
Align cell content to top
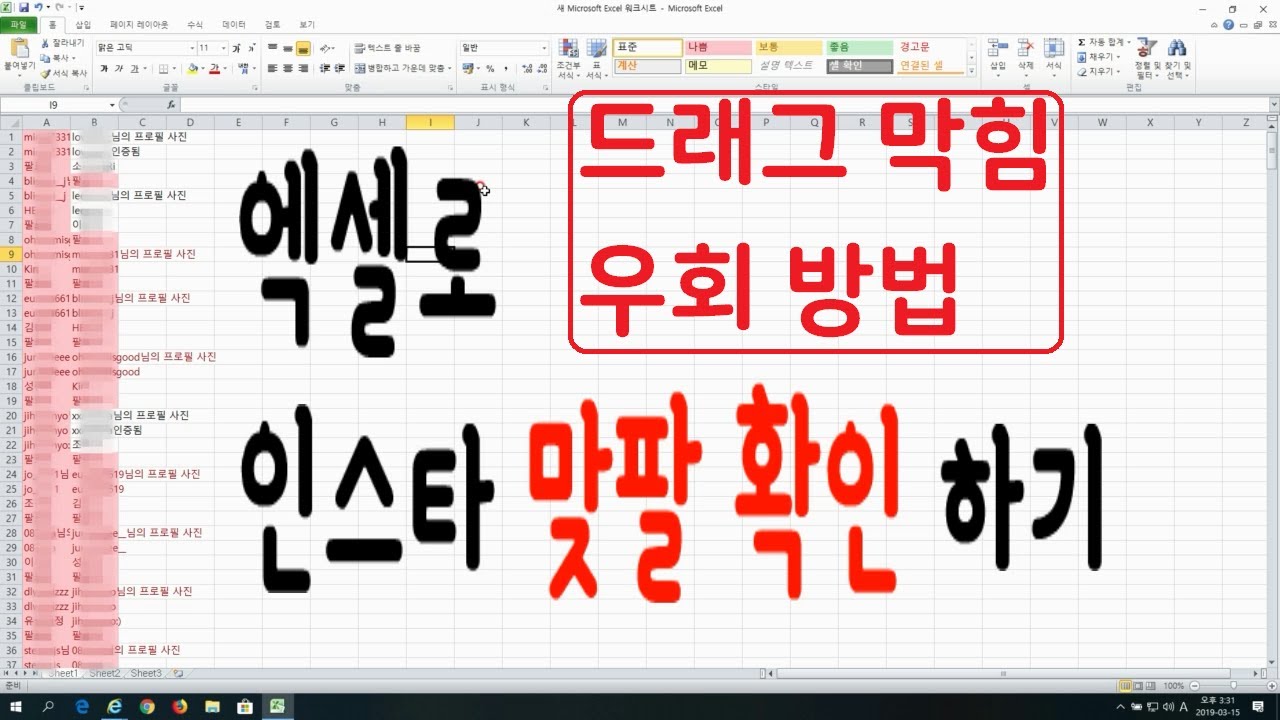[x=272, y=48]
